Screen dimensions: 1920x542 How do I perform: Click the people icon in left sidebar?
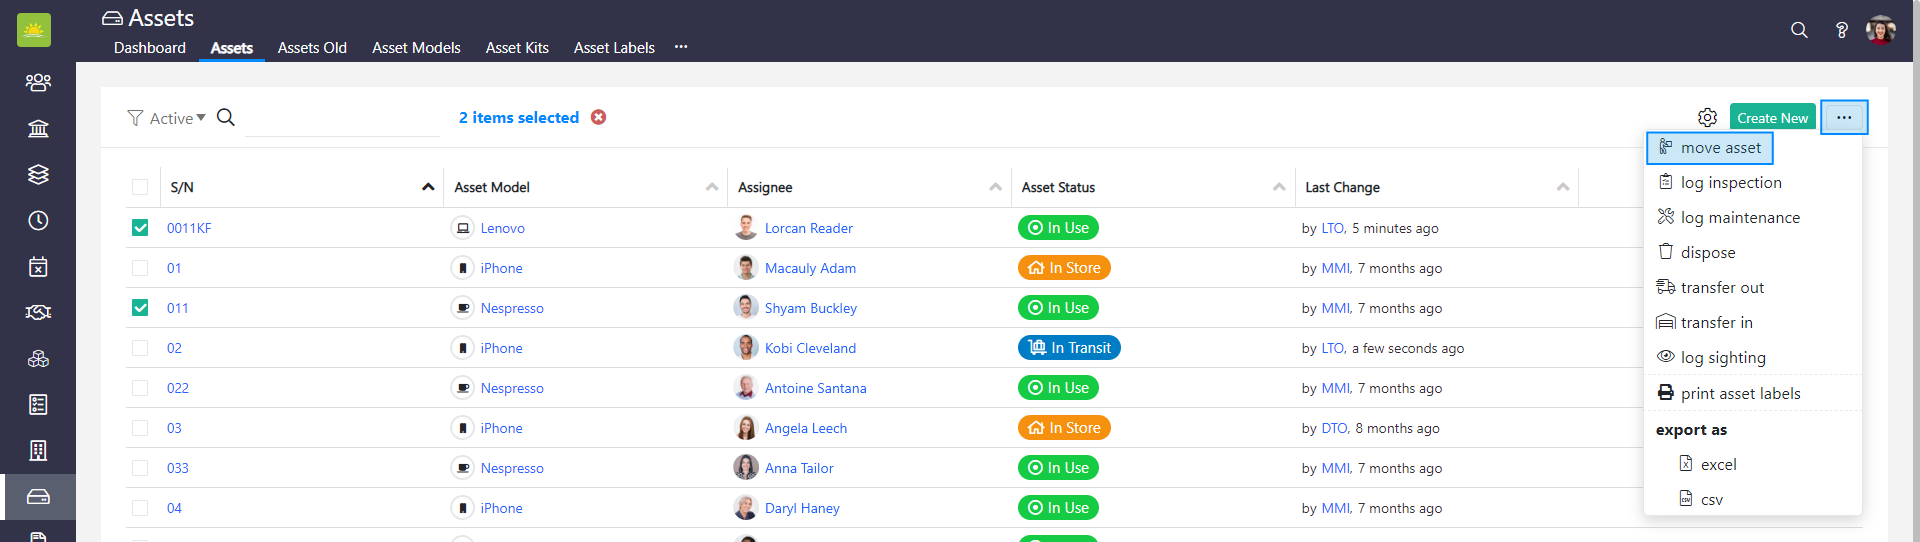tap(38, 82)
